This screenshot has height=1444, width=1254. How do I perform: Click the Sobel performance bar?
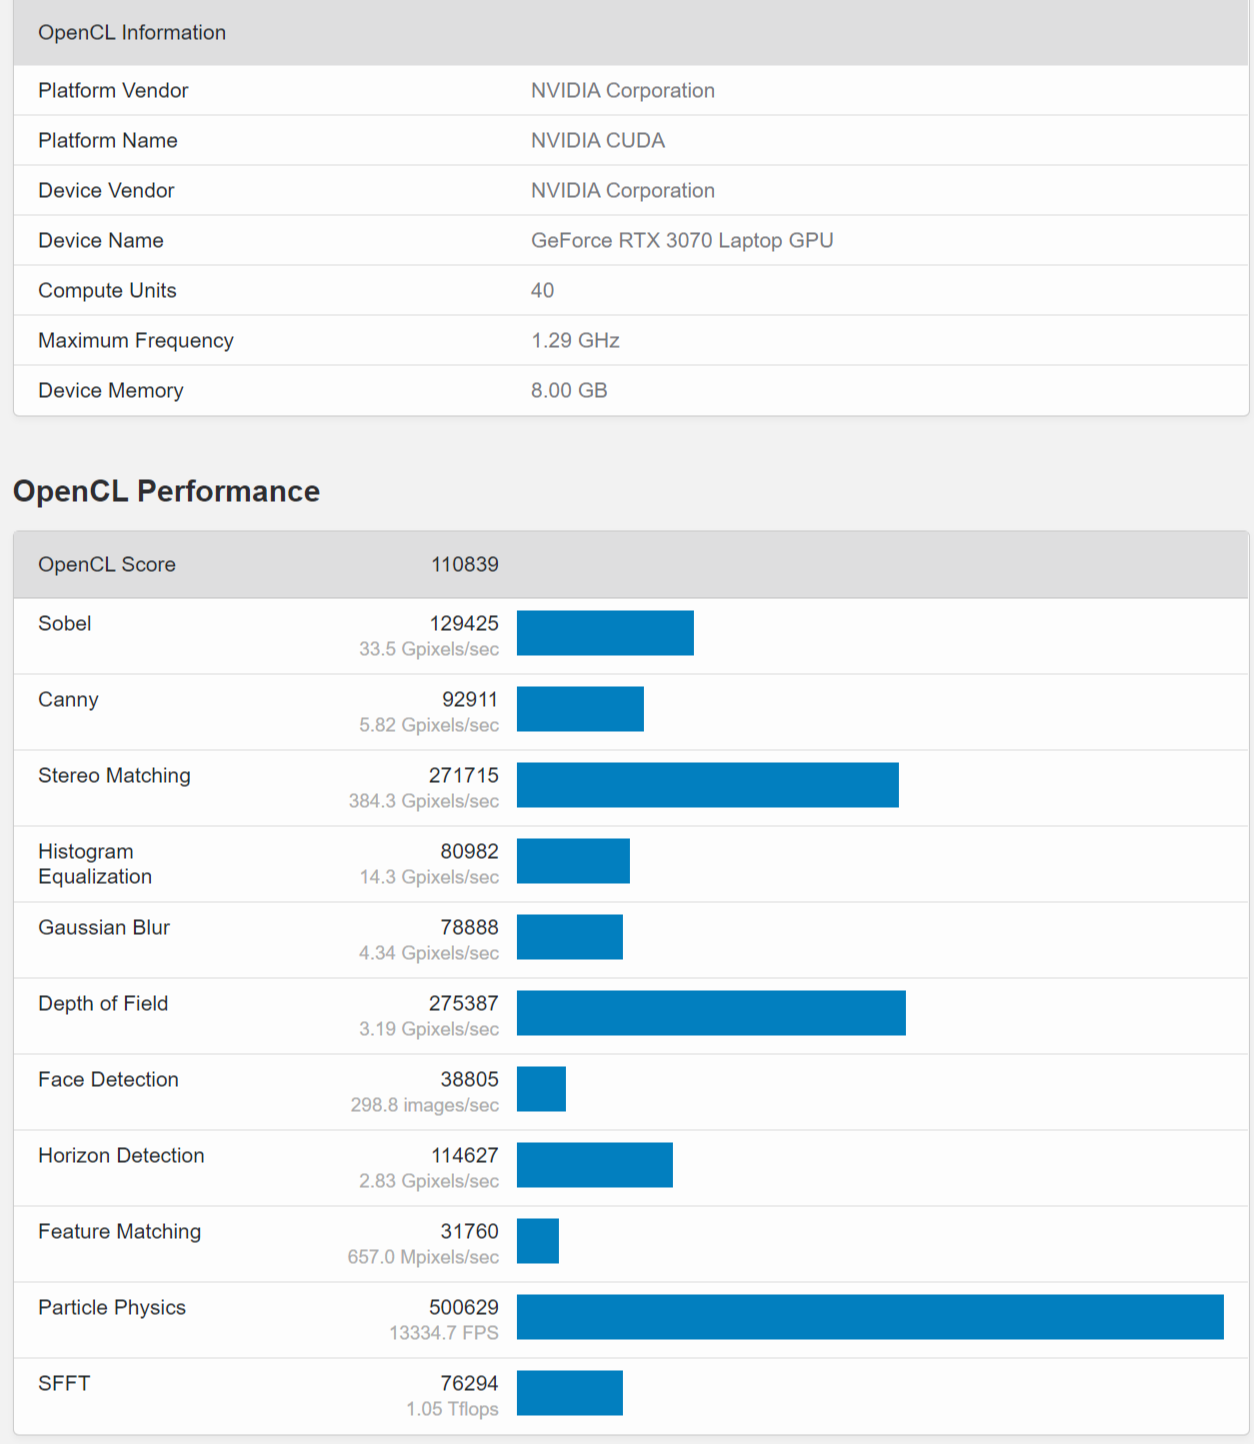(605, 633)
